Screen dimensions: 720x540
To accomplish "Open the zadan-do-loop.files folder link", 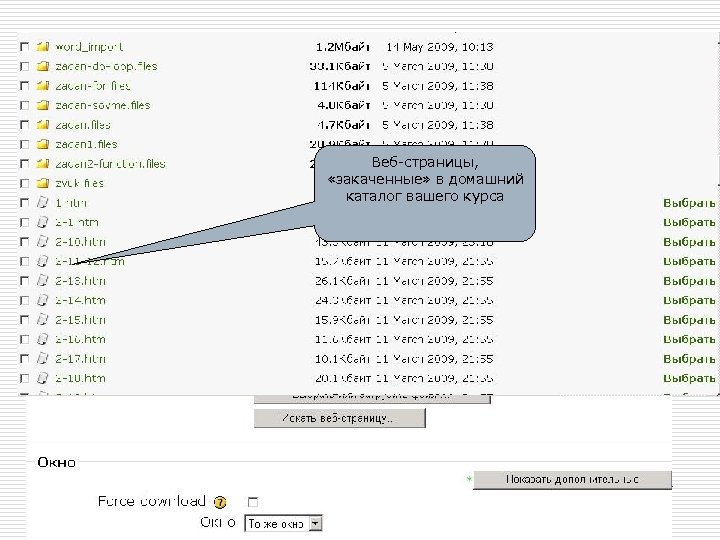I will [x=106, y=66].
